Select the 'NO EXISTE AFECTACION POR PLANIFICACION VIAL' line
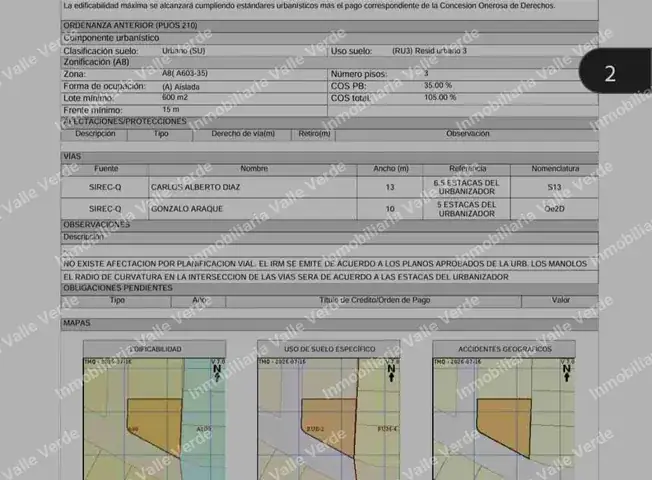The width and height of the screenshot is (652, 480). pyautogui.click(x=325, y=264)
